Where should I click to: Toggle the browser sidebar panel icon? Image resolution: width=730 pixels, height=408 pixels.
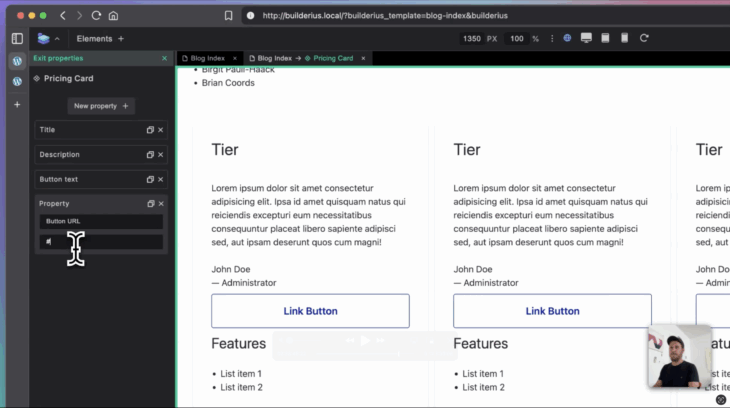point(17,38)
